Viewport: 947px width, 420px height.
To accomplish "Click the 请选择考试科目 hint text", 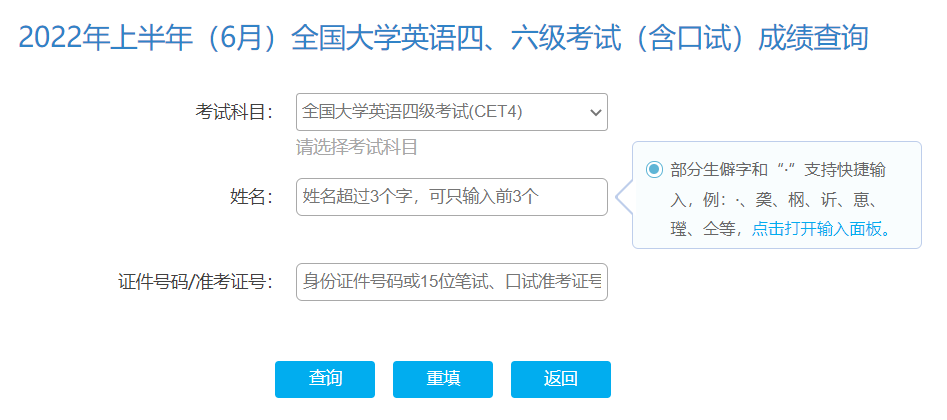I will (x=356, y=148).
